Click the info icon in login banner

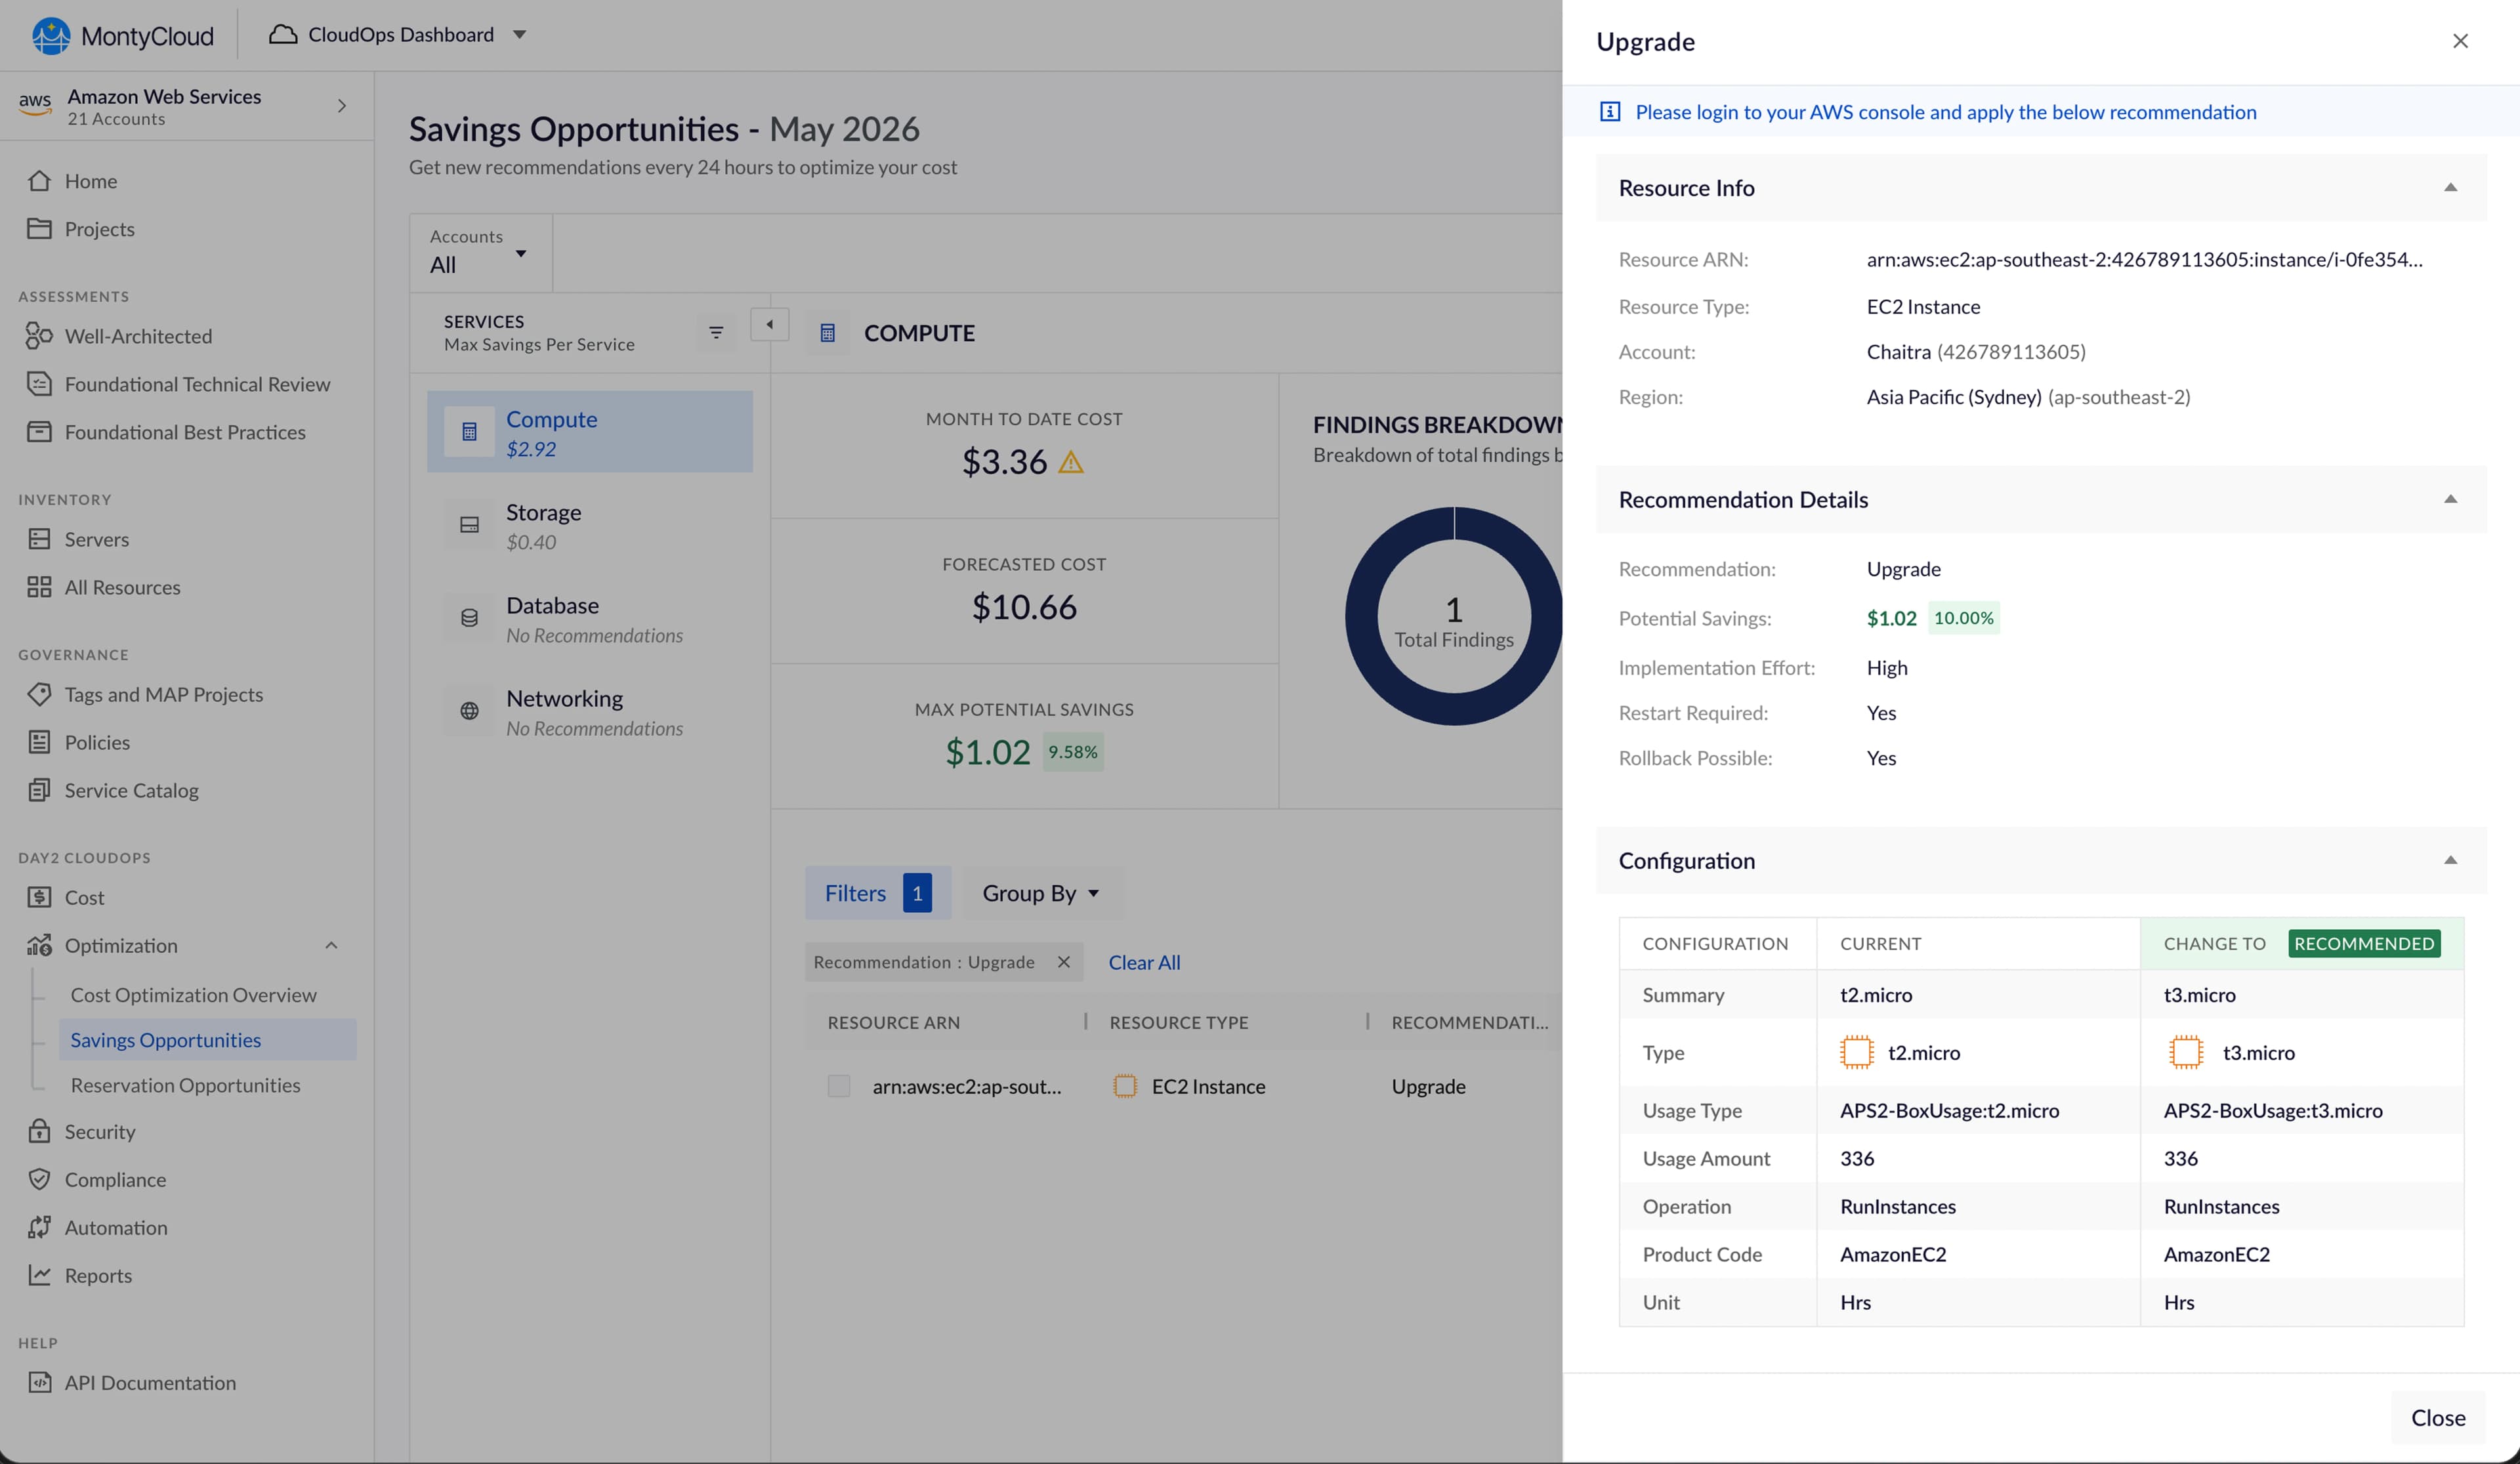point(1610,112)
